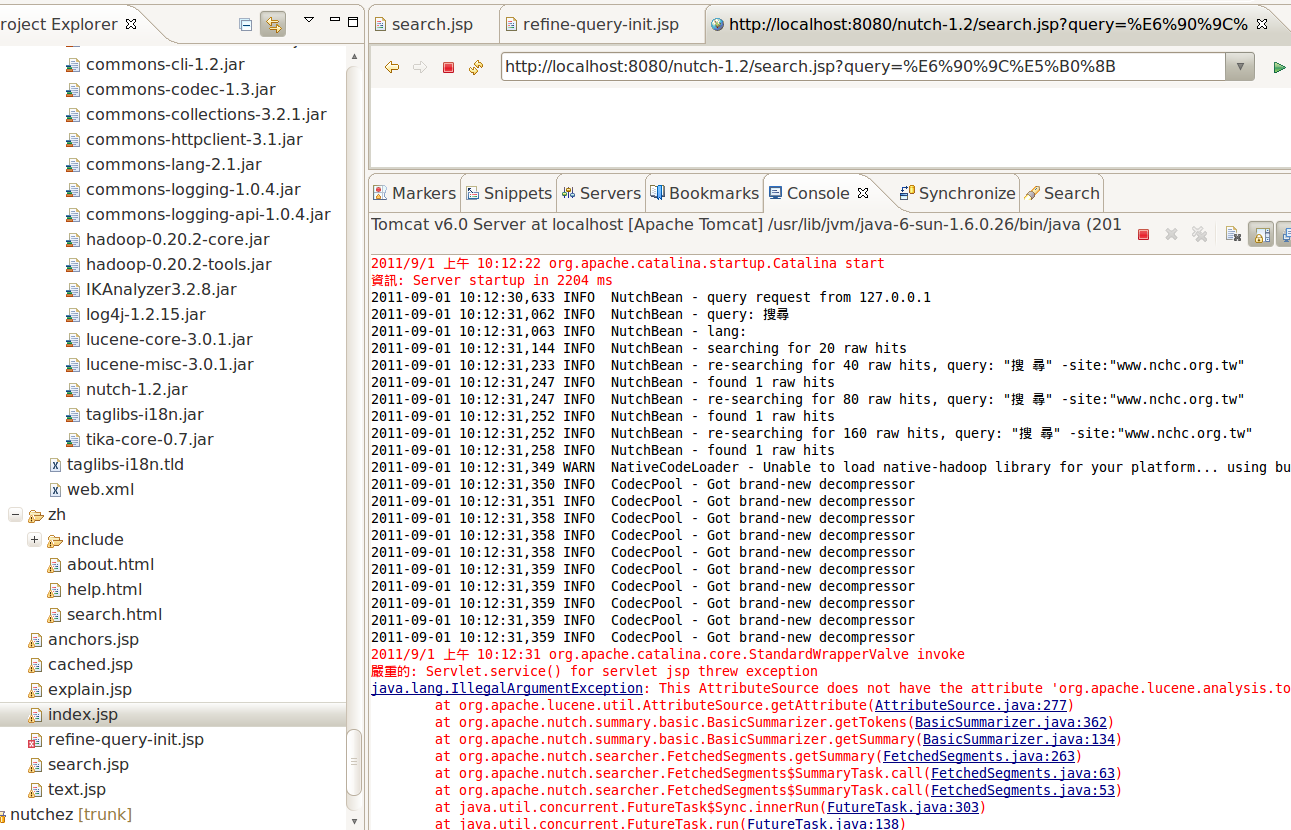Close the Project Explorer view tab
The height and width of the screenshot is (830, 1291).
tap(131, 24)
